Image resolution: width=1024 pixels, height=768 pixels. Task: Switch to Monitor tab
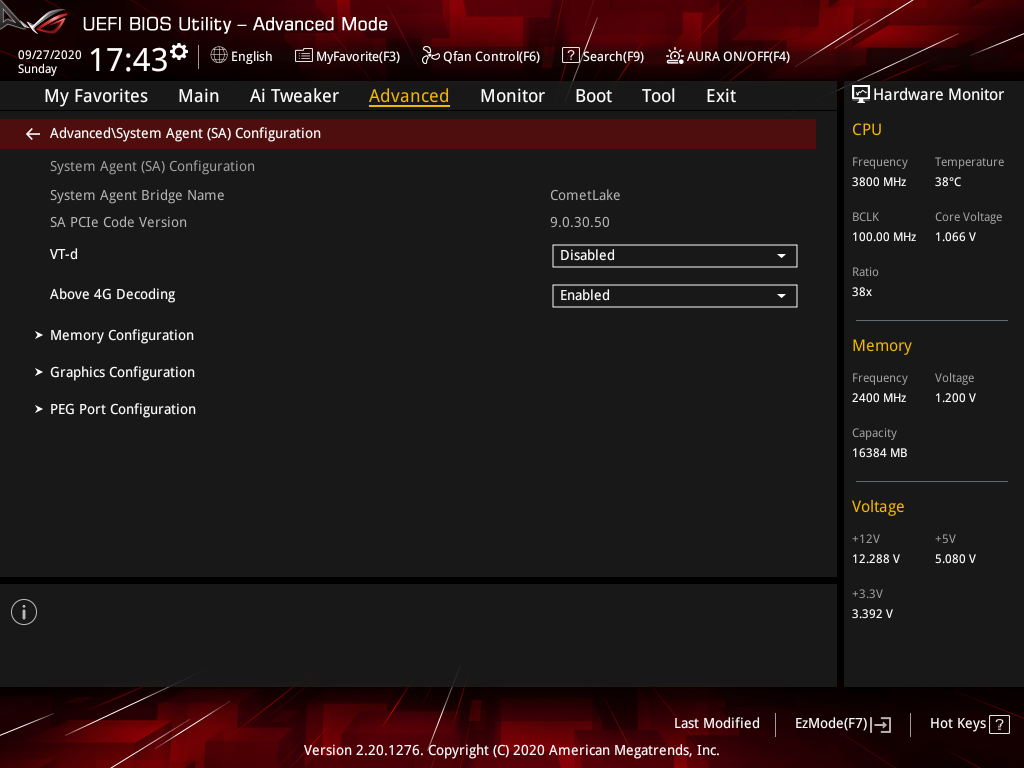(512, 96)
